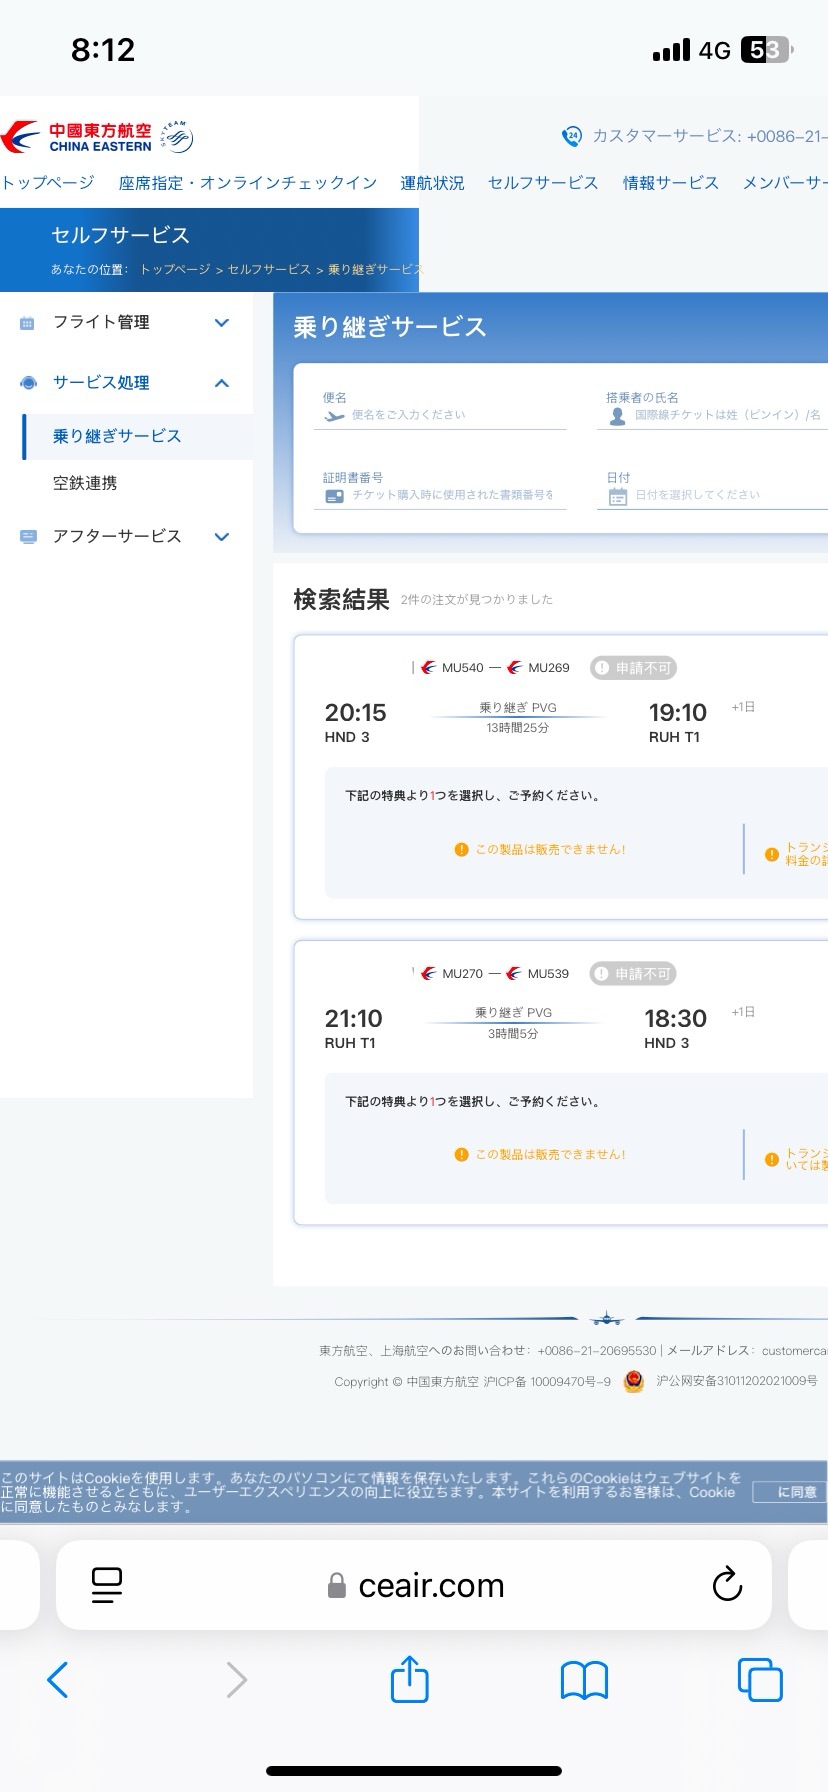Go back with Safari back arrow
The width and height of the screenshot is (828, 1792).
click(58, 1679)
